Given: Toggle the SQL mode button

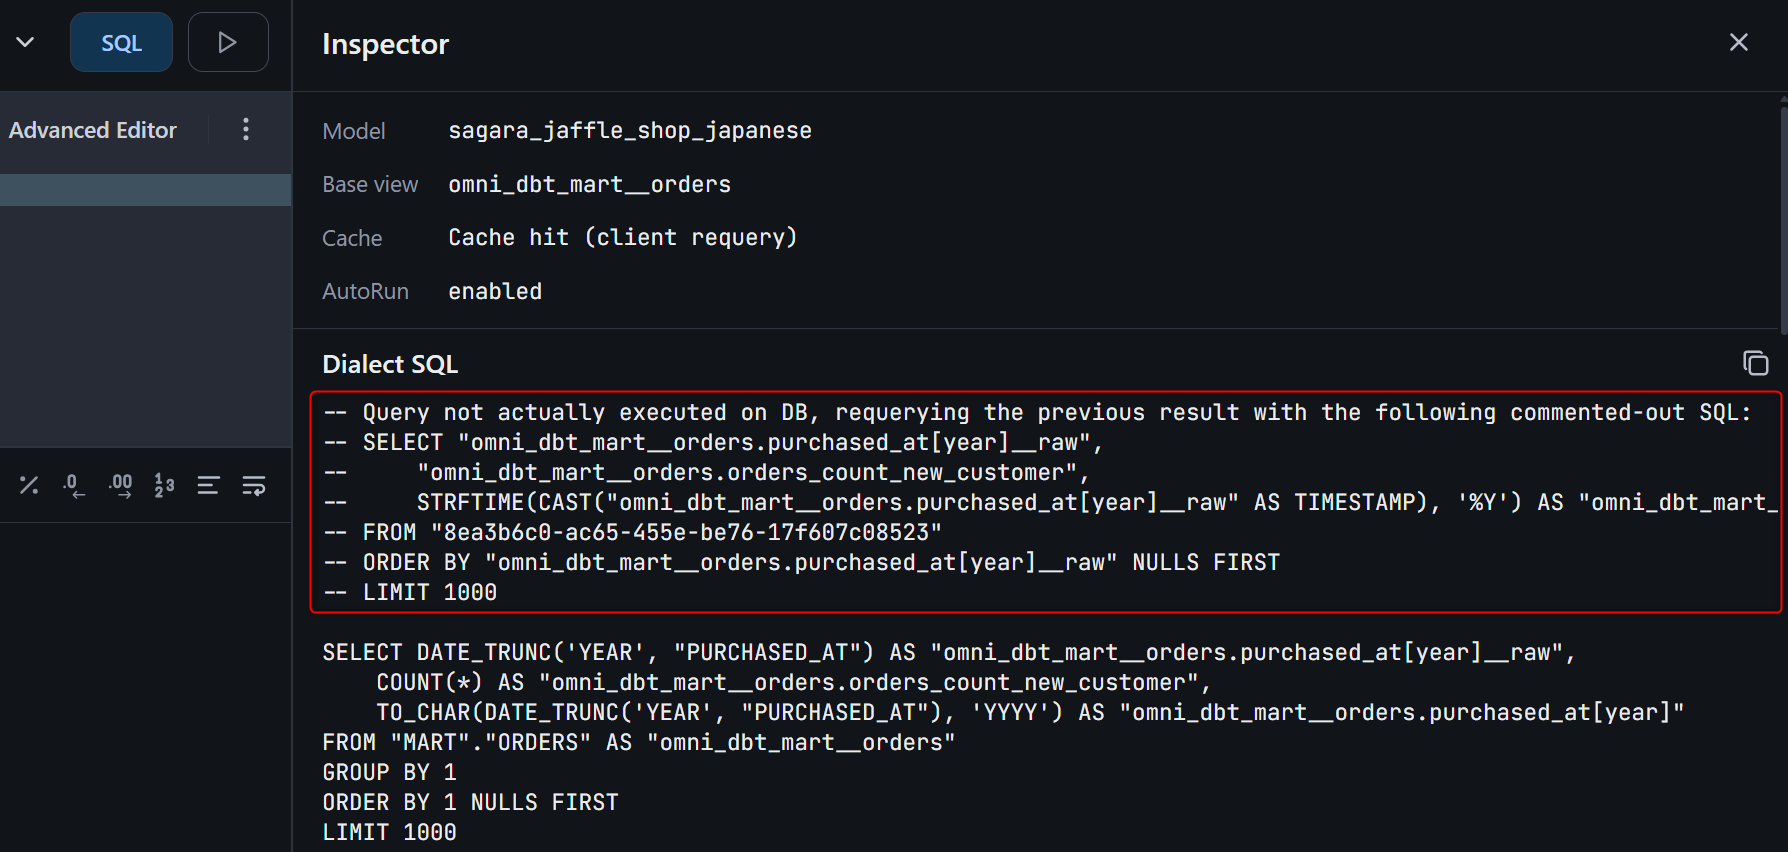Looking at the screenshot, I should tap(121, 42).
